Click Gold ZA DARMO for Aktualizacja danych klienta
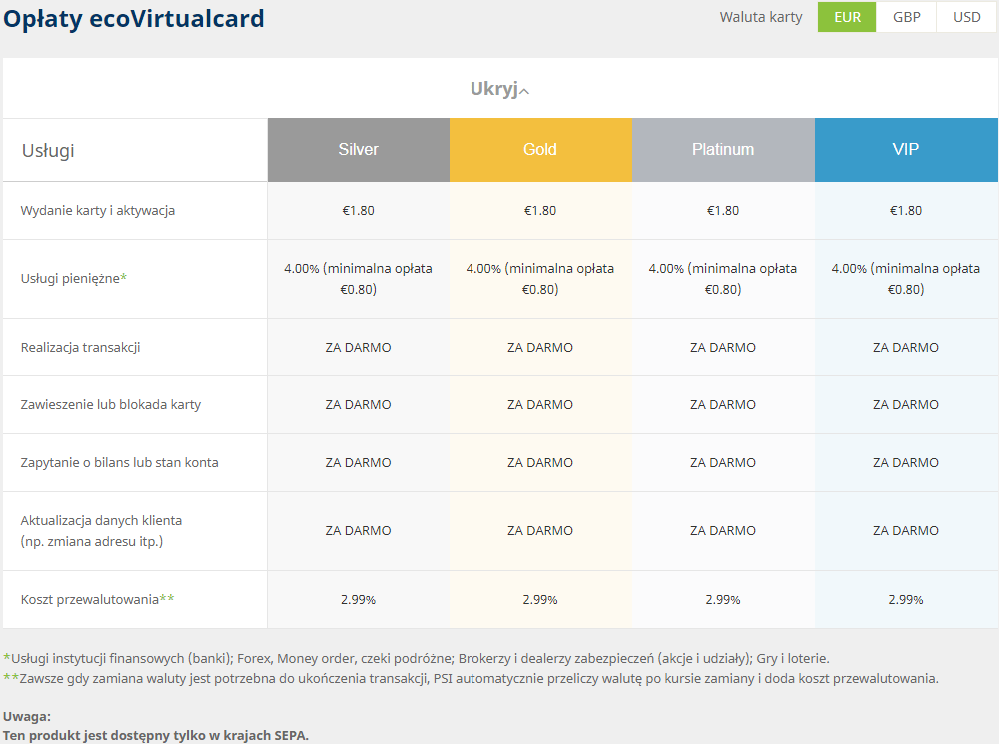The image size is (999, 744). [540, 531]
